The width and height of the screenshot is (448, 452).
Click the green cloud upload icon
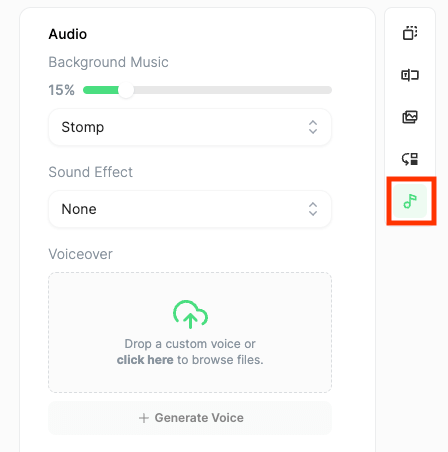click(190, 314)
